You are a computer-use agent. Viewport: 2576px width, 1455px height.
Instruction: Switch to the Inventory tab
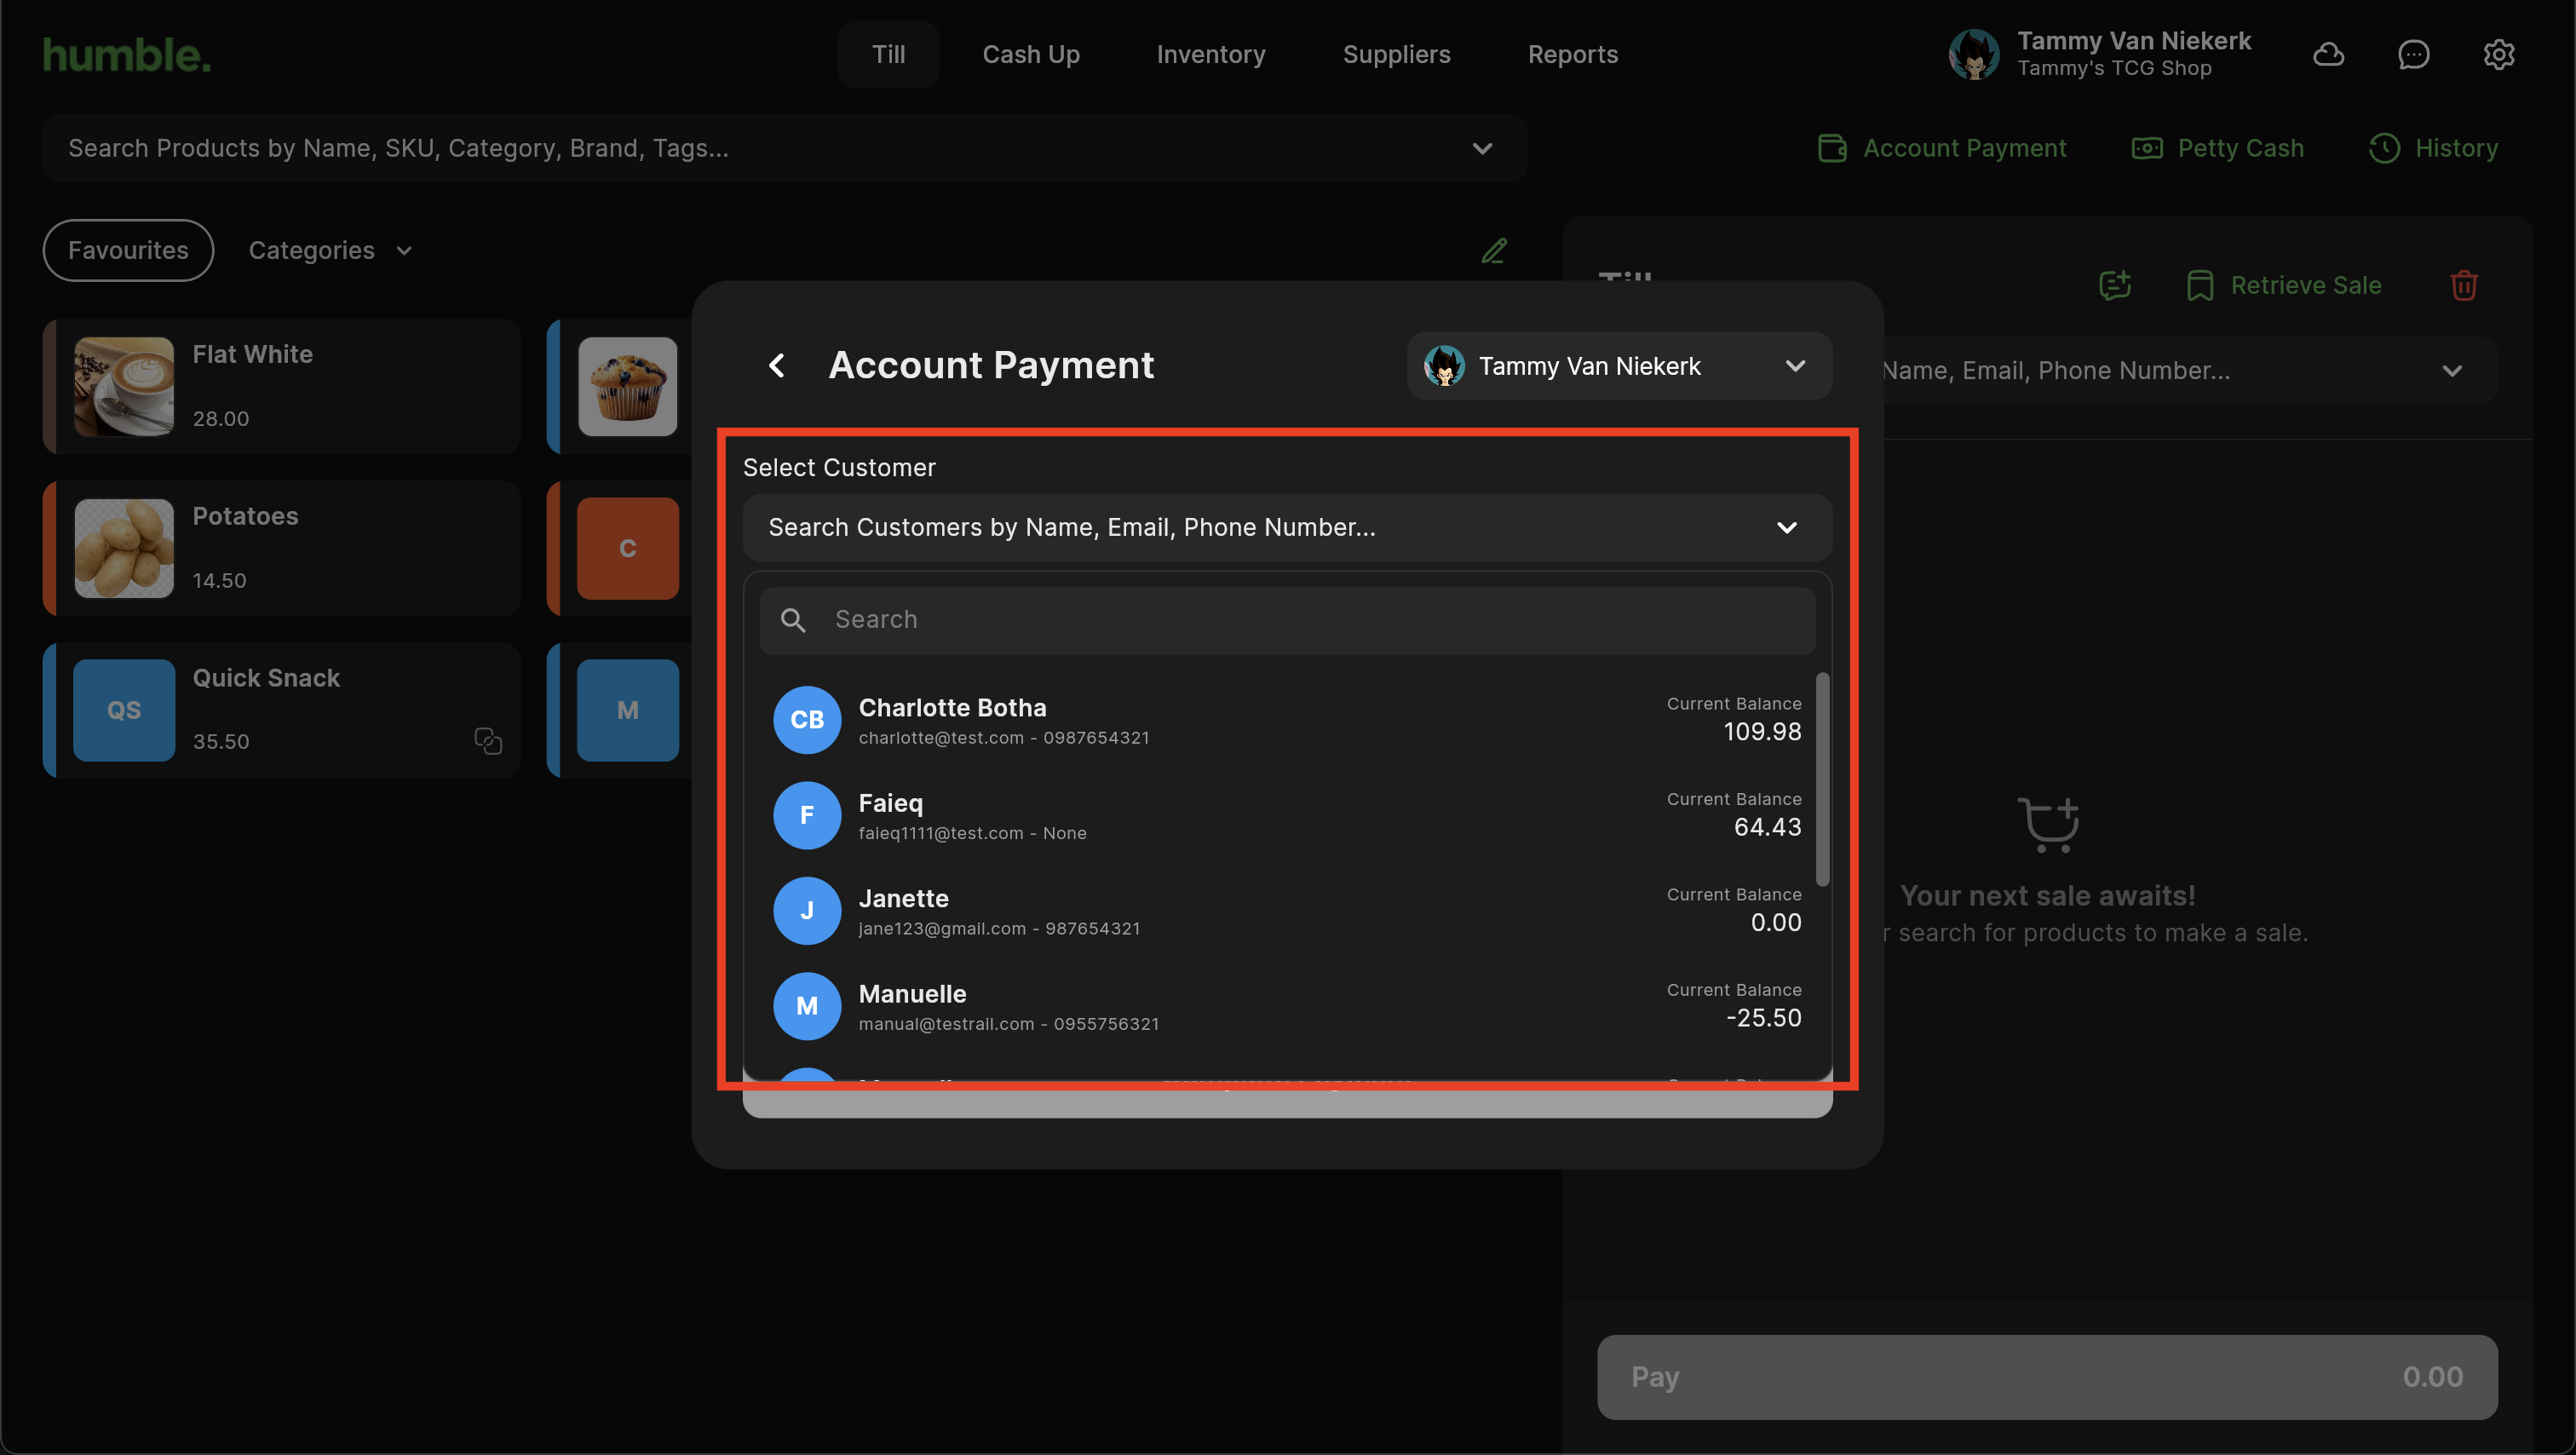tap(1210, 54)
